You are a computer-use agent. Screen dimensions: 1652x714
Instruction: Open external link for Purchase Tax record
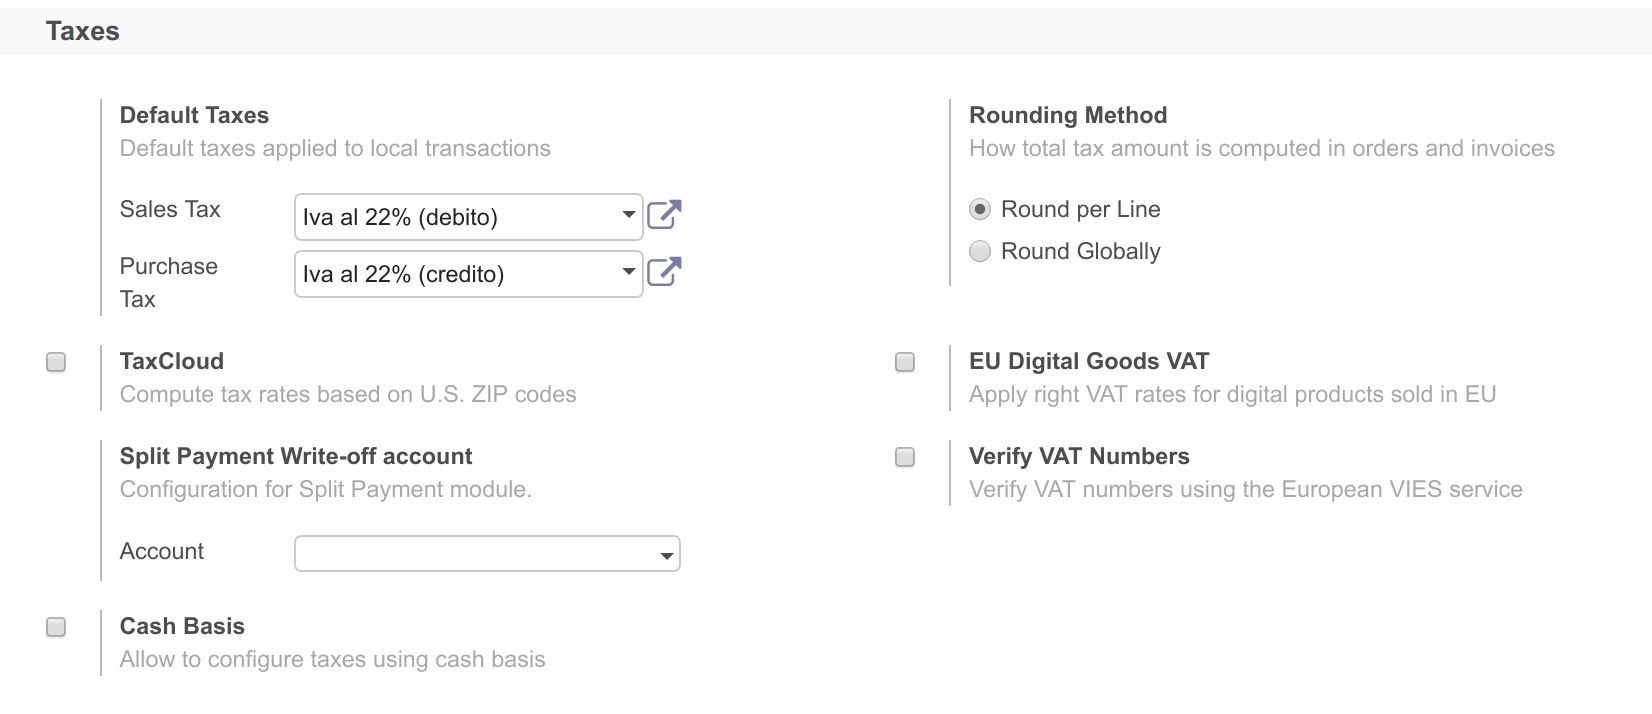[664, 272]
